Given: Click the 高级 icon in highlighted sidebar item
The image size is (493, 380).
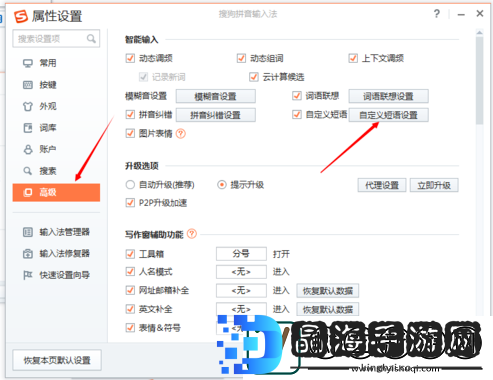Looking at the screenshot, I should [28, 192].
